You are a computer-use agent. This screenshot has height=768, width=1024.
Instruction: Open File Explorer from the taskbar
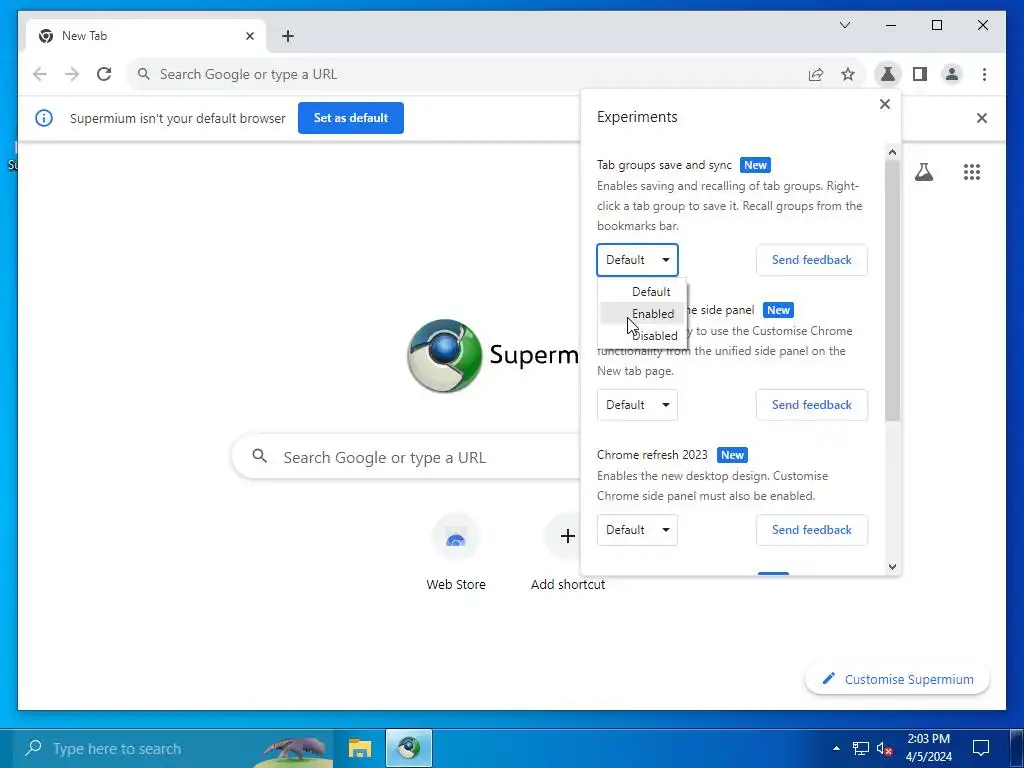359,748
